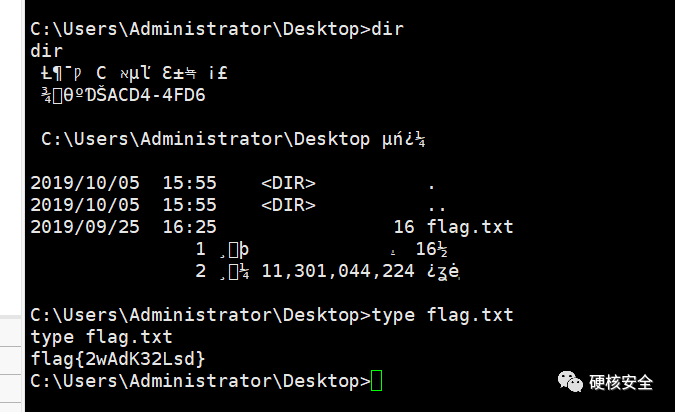675x412 pixels.
Task: Click the second <DIR> entry
Action: [288, 205]
